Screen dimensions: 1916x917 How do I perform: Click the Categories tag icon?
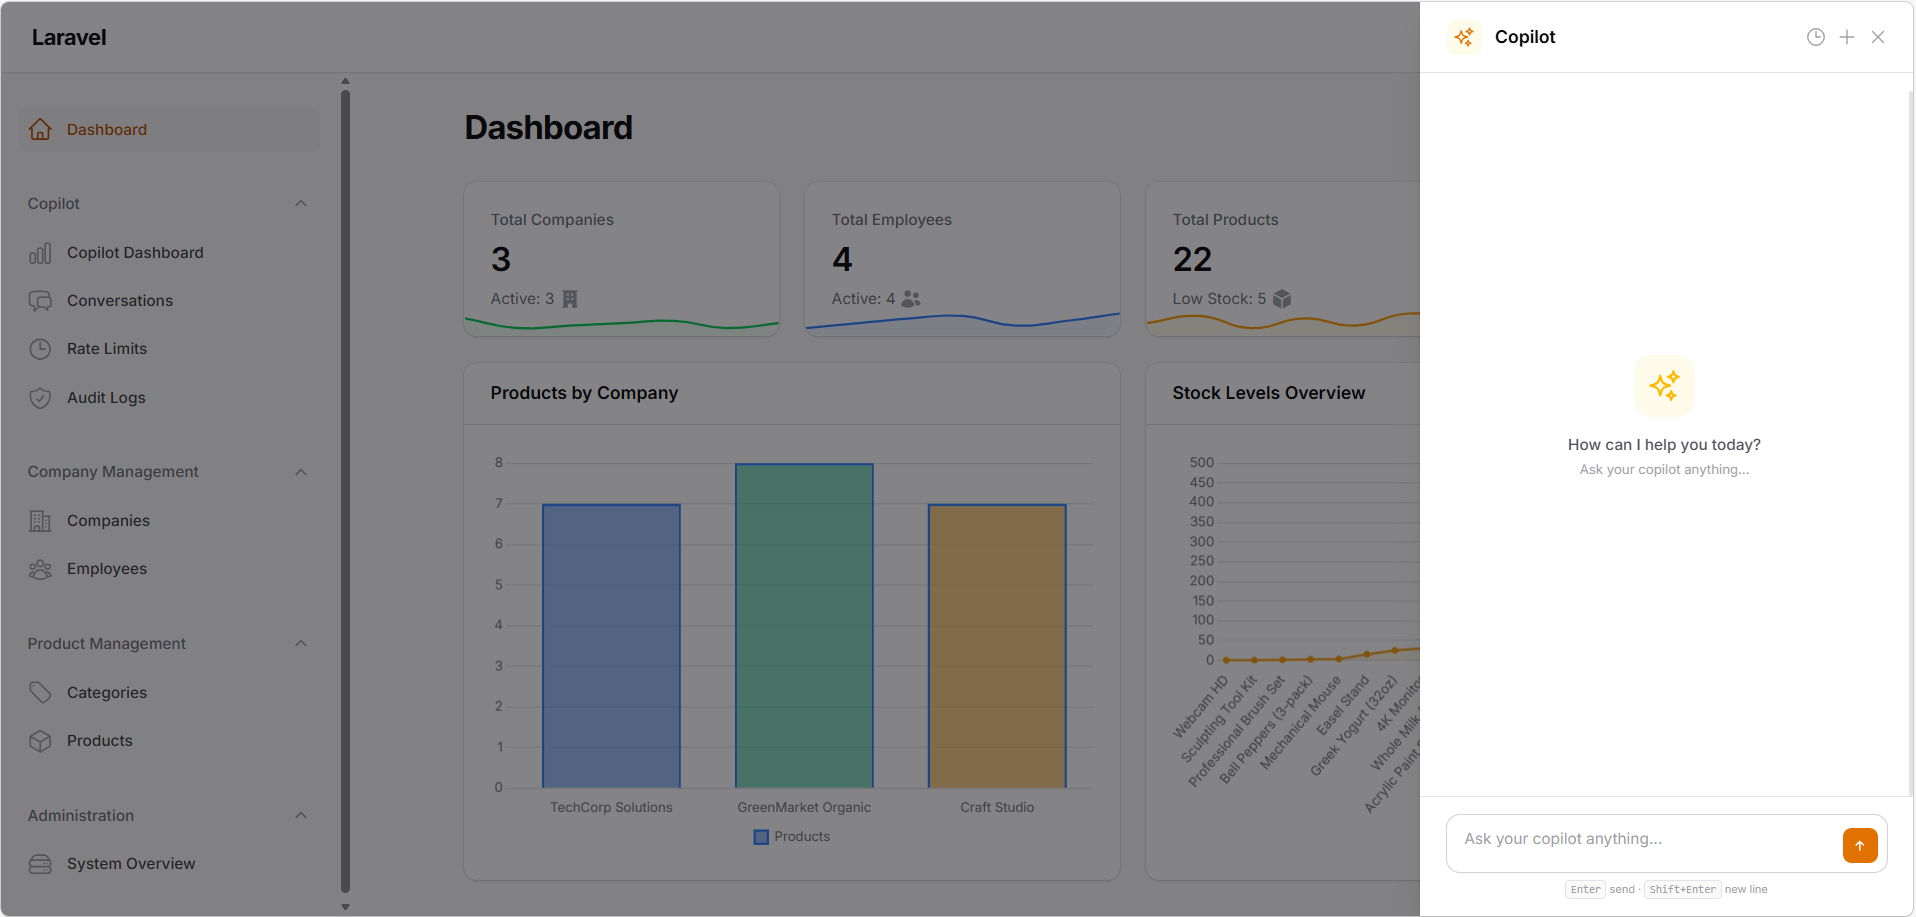40,693
